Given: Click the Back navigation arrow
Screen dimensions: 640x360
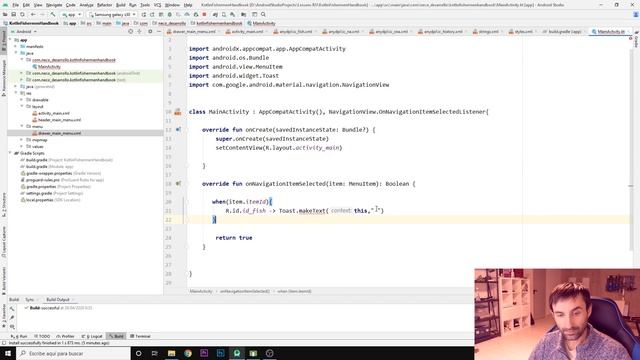Looking at the screenshot, I should point(33,14).
